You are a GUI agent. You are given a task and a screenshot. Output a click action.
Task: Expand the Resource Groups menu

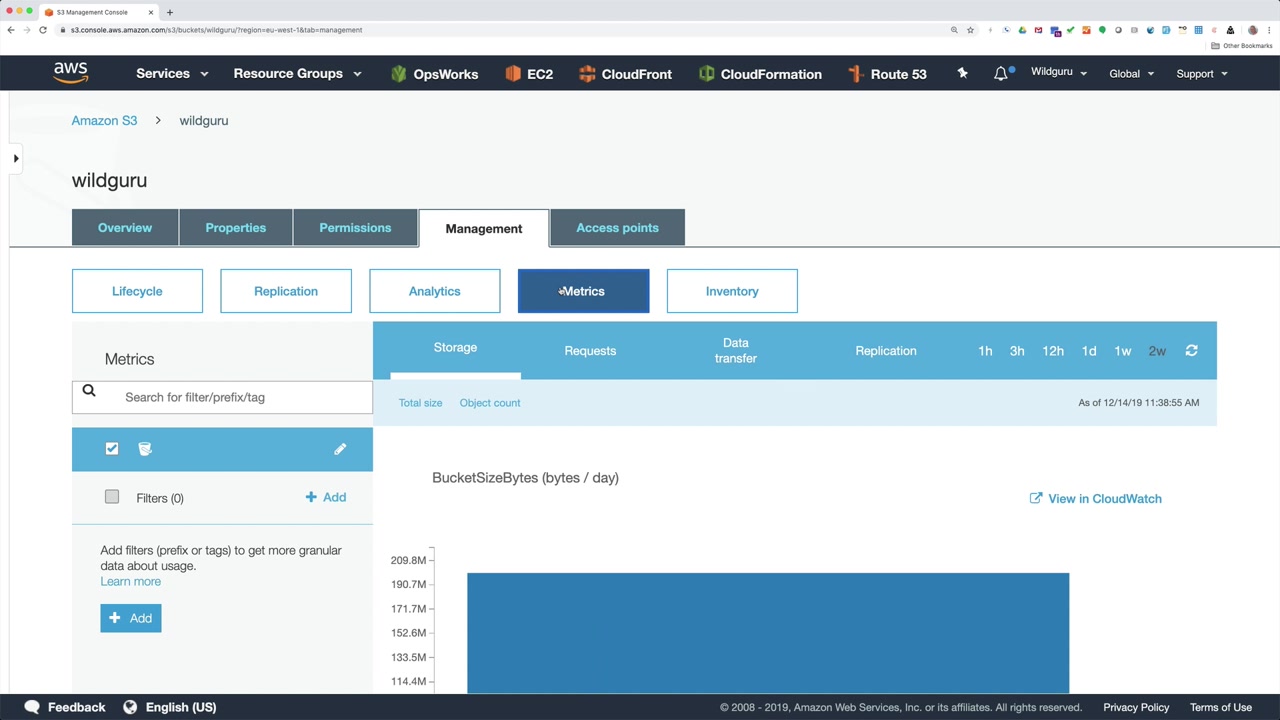(x=297, y=73)
